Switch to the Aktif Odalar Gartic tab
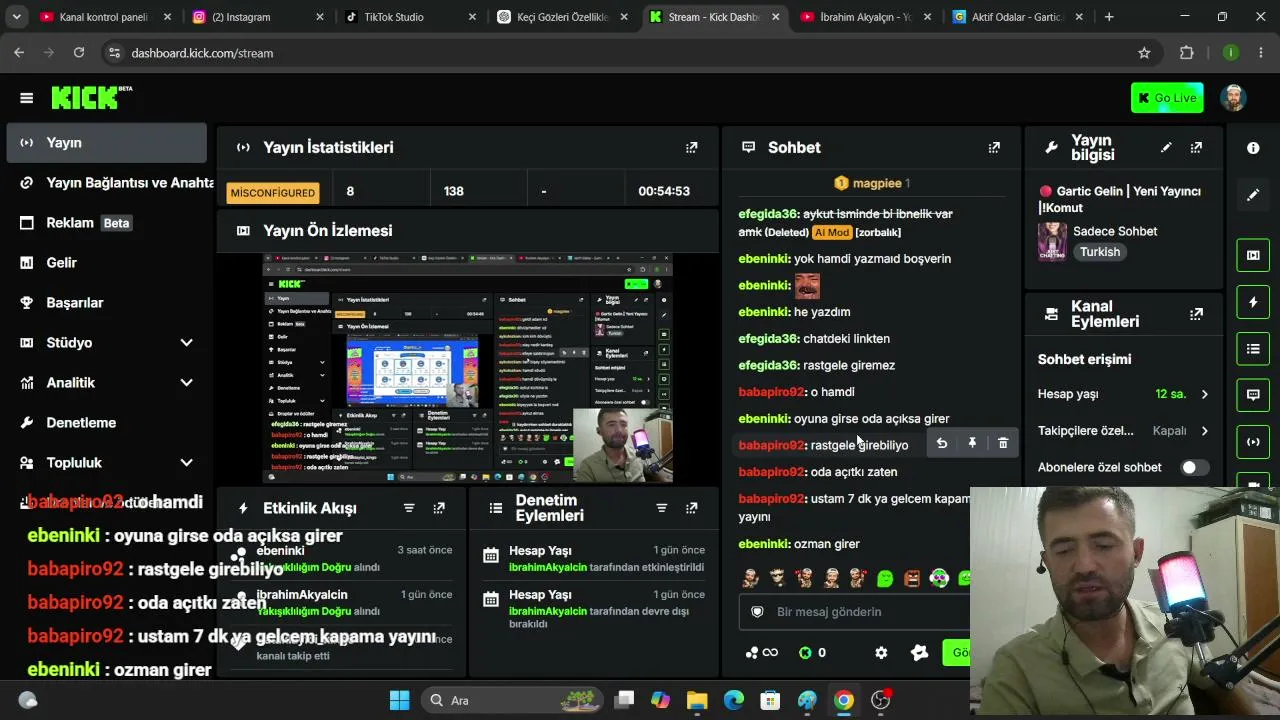This screenshot has height=720, width=1280. pyautogui.click(x=1017, y=17)
